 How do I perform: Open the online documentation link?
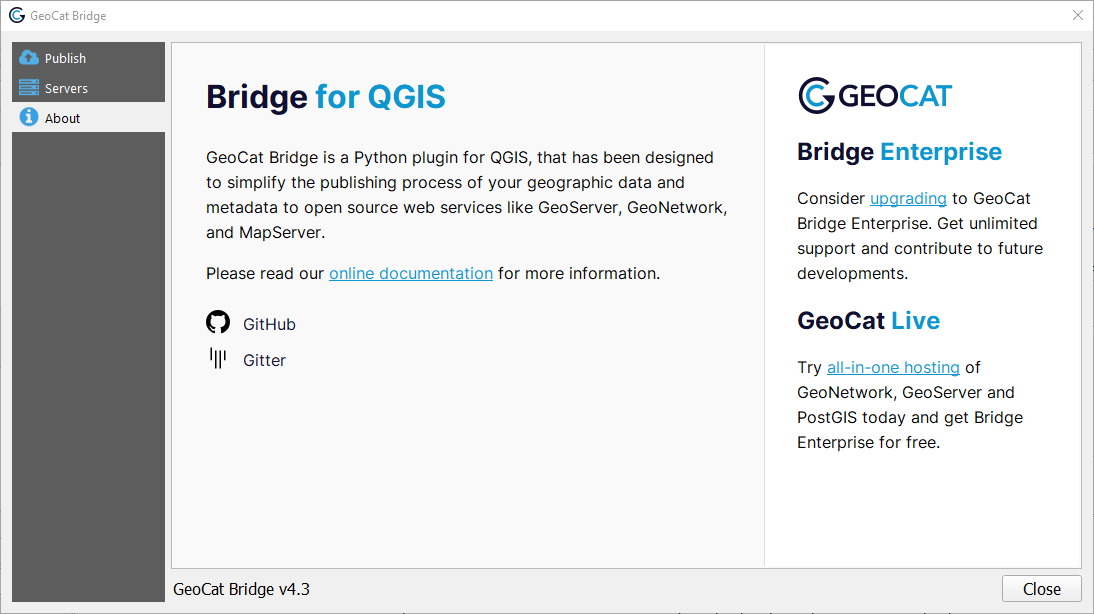click(411, 273)
